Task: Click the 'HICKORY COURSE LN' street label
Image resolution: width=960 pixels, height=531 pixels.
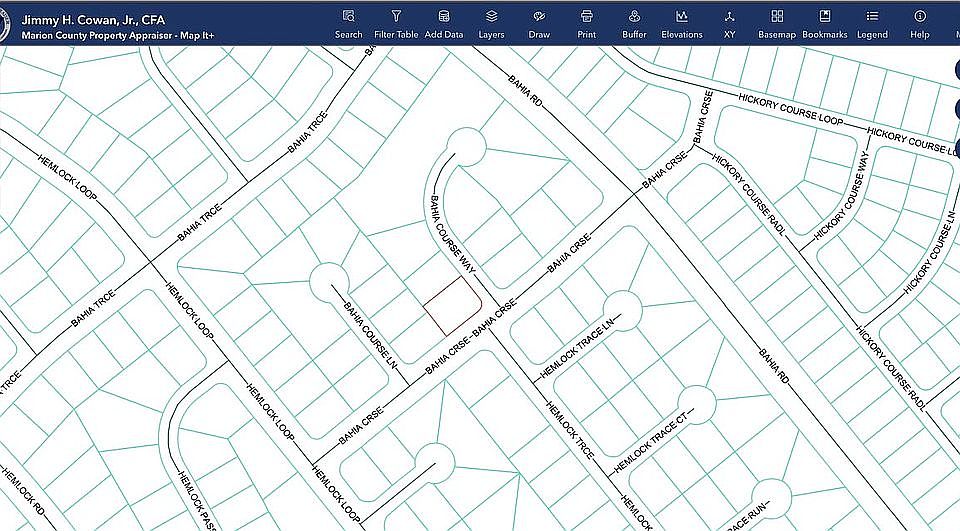Action: click(929, 252)
